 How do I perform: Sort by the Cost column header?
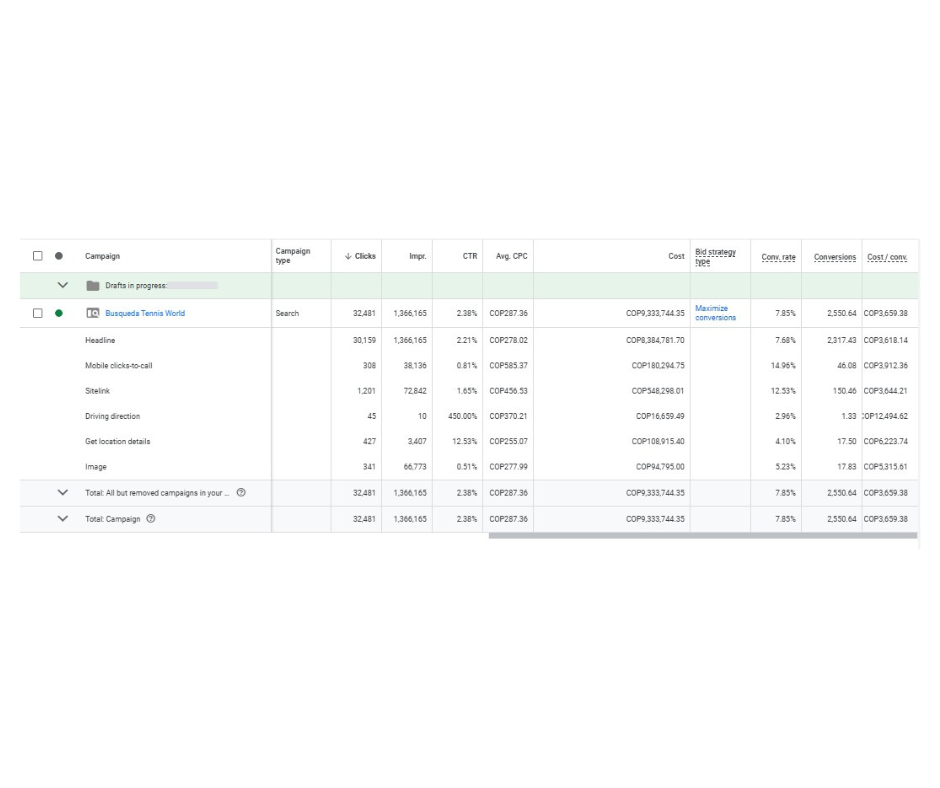point(676,256)
